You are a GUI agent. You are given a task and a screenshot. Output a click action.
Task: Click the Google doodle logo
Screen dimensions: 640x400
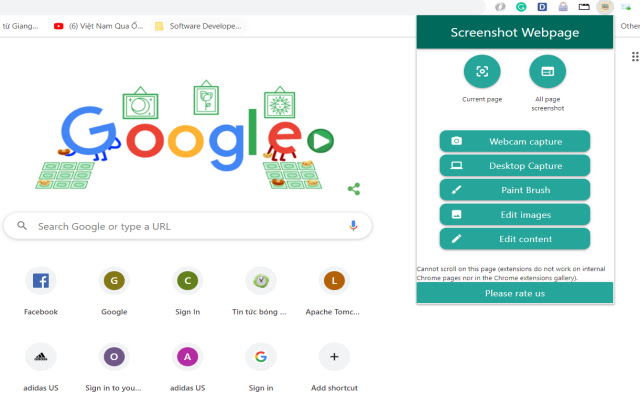point(182,137)
